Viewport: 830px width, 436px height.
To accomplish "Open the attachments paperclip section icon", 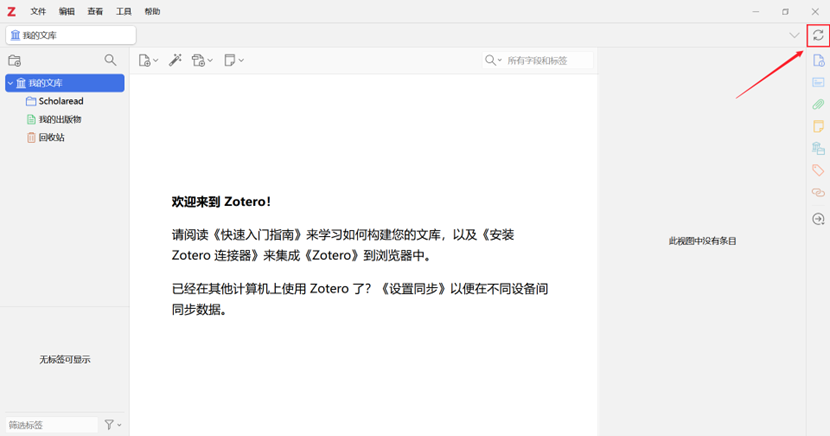I will point(818,104).
